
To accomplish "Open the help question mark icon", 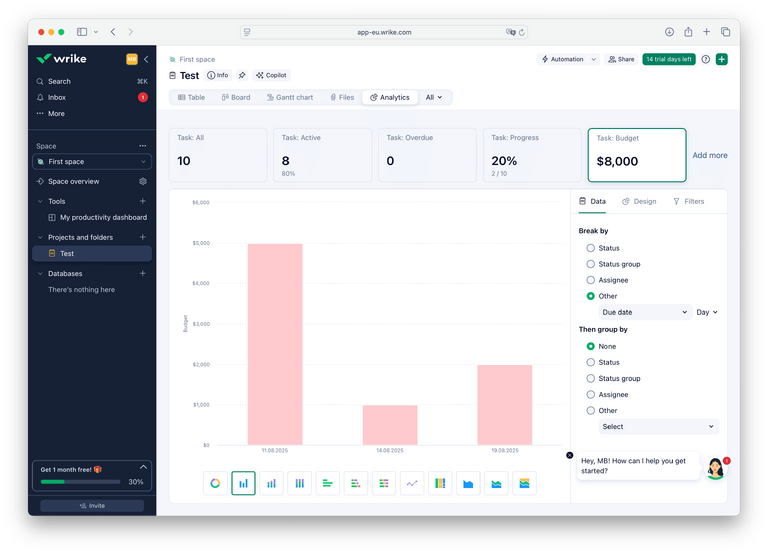I will [x=706, y=59].
